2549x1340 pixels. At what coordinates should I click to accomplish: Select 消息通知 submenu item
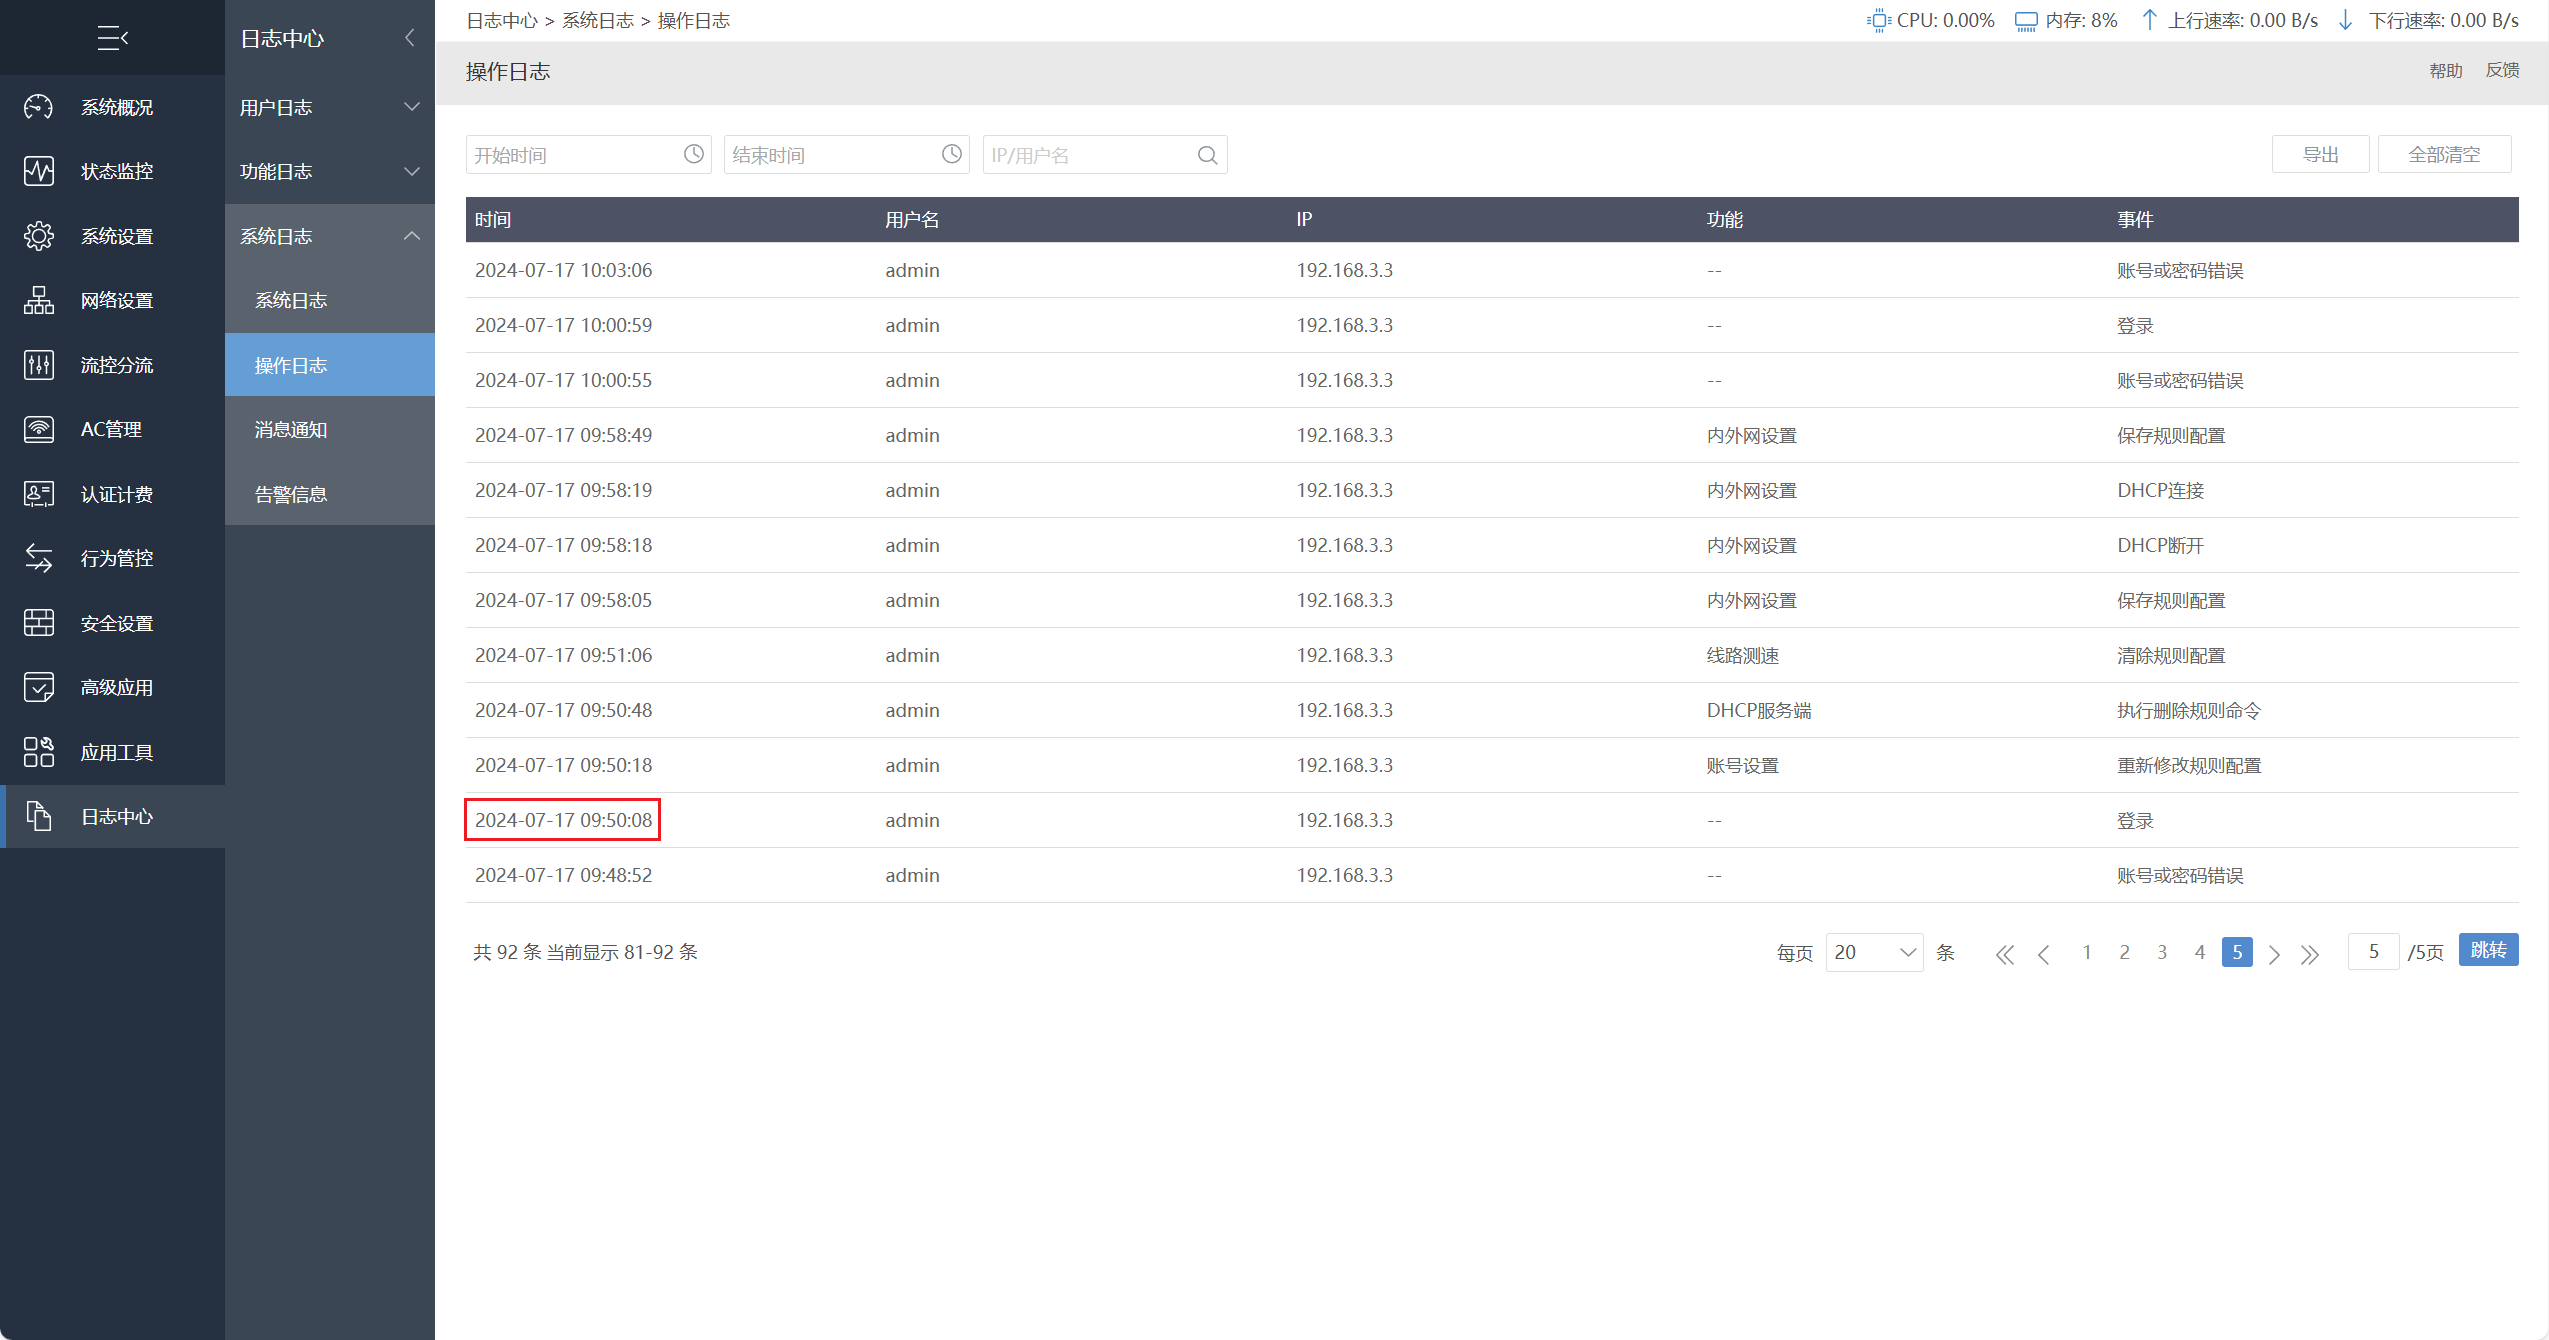click(x=330, y=429)
